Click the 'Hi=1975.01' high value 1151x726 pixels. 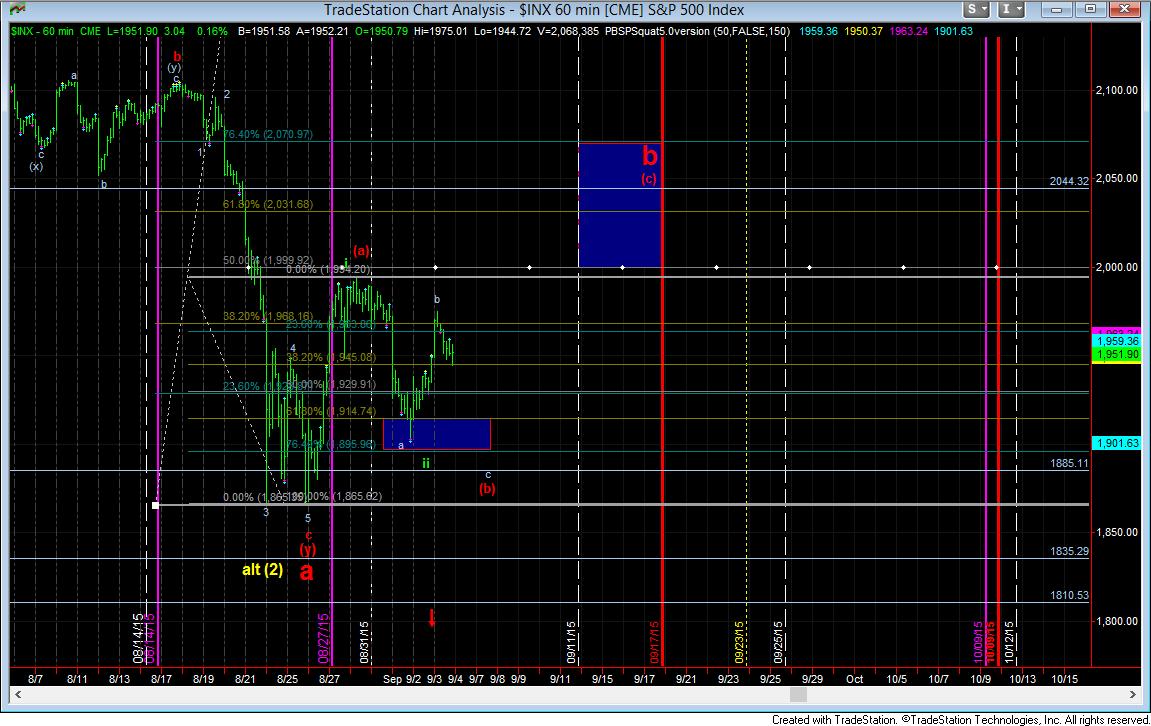[x=440, y=32]
